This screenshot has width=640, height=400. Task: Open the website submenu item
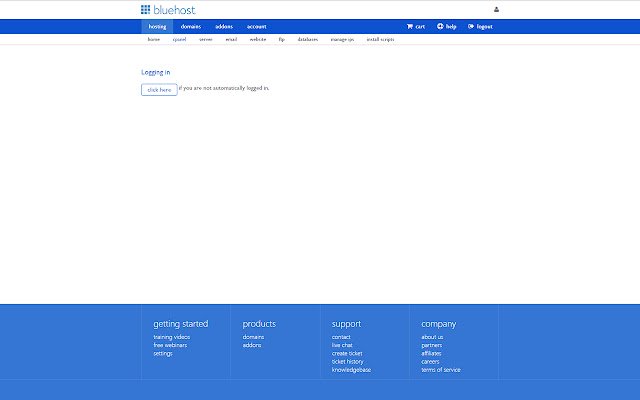[258, 40]
